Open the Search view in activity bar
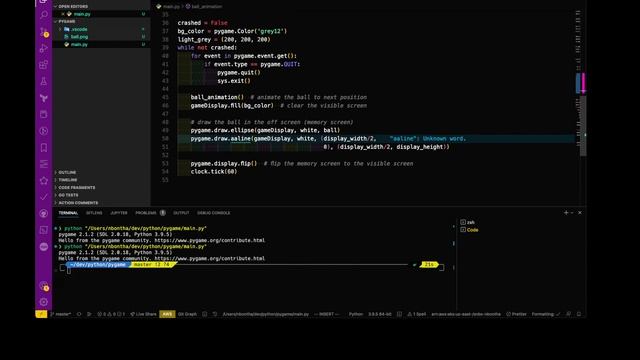 click(x=44, y=15)
